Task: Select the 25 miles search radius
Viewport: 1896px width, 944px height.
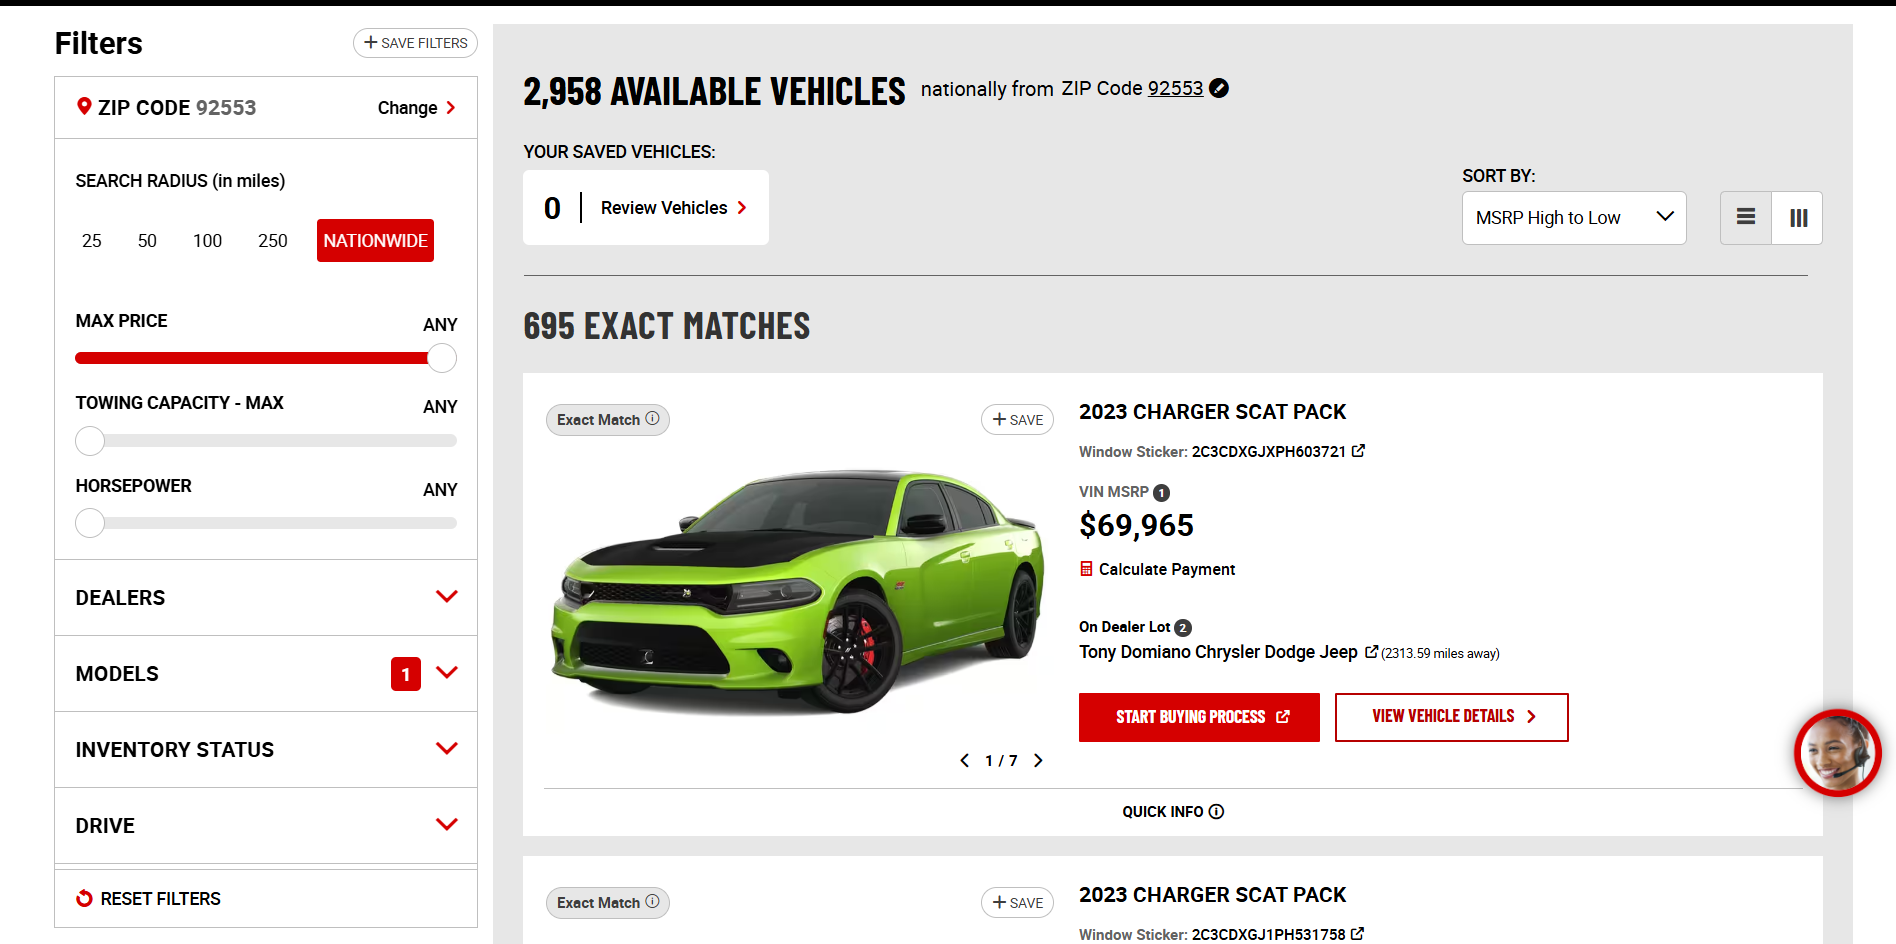Action: coord(92,241)
